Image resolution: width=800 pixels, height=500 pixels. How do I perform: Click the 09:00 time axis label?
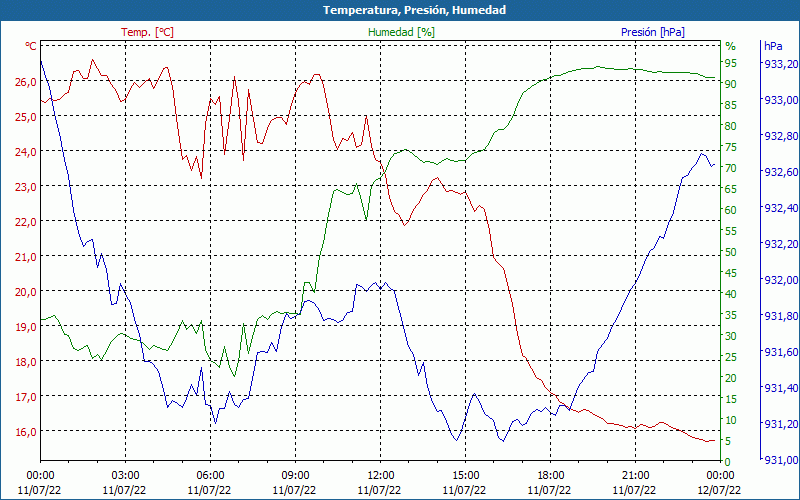point(295,476)
